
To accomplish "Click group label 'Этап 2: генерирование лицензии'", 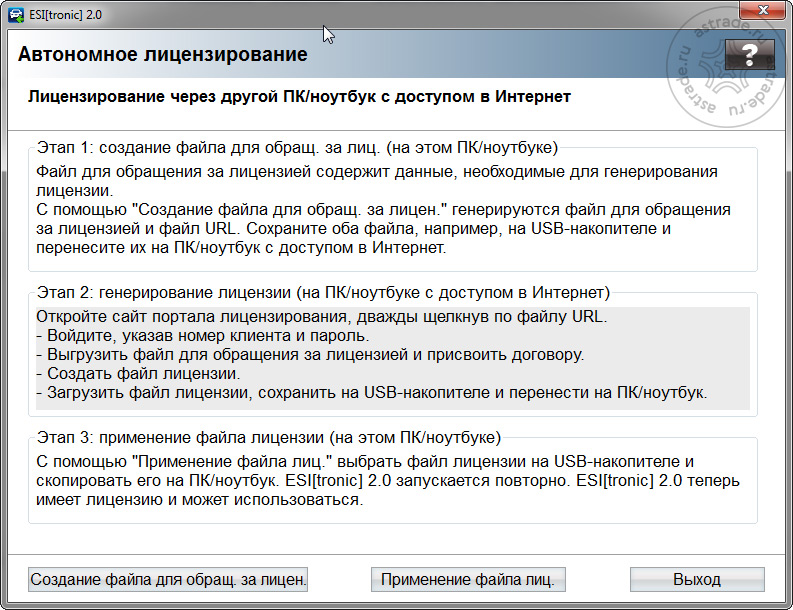I will click(164, 292).
